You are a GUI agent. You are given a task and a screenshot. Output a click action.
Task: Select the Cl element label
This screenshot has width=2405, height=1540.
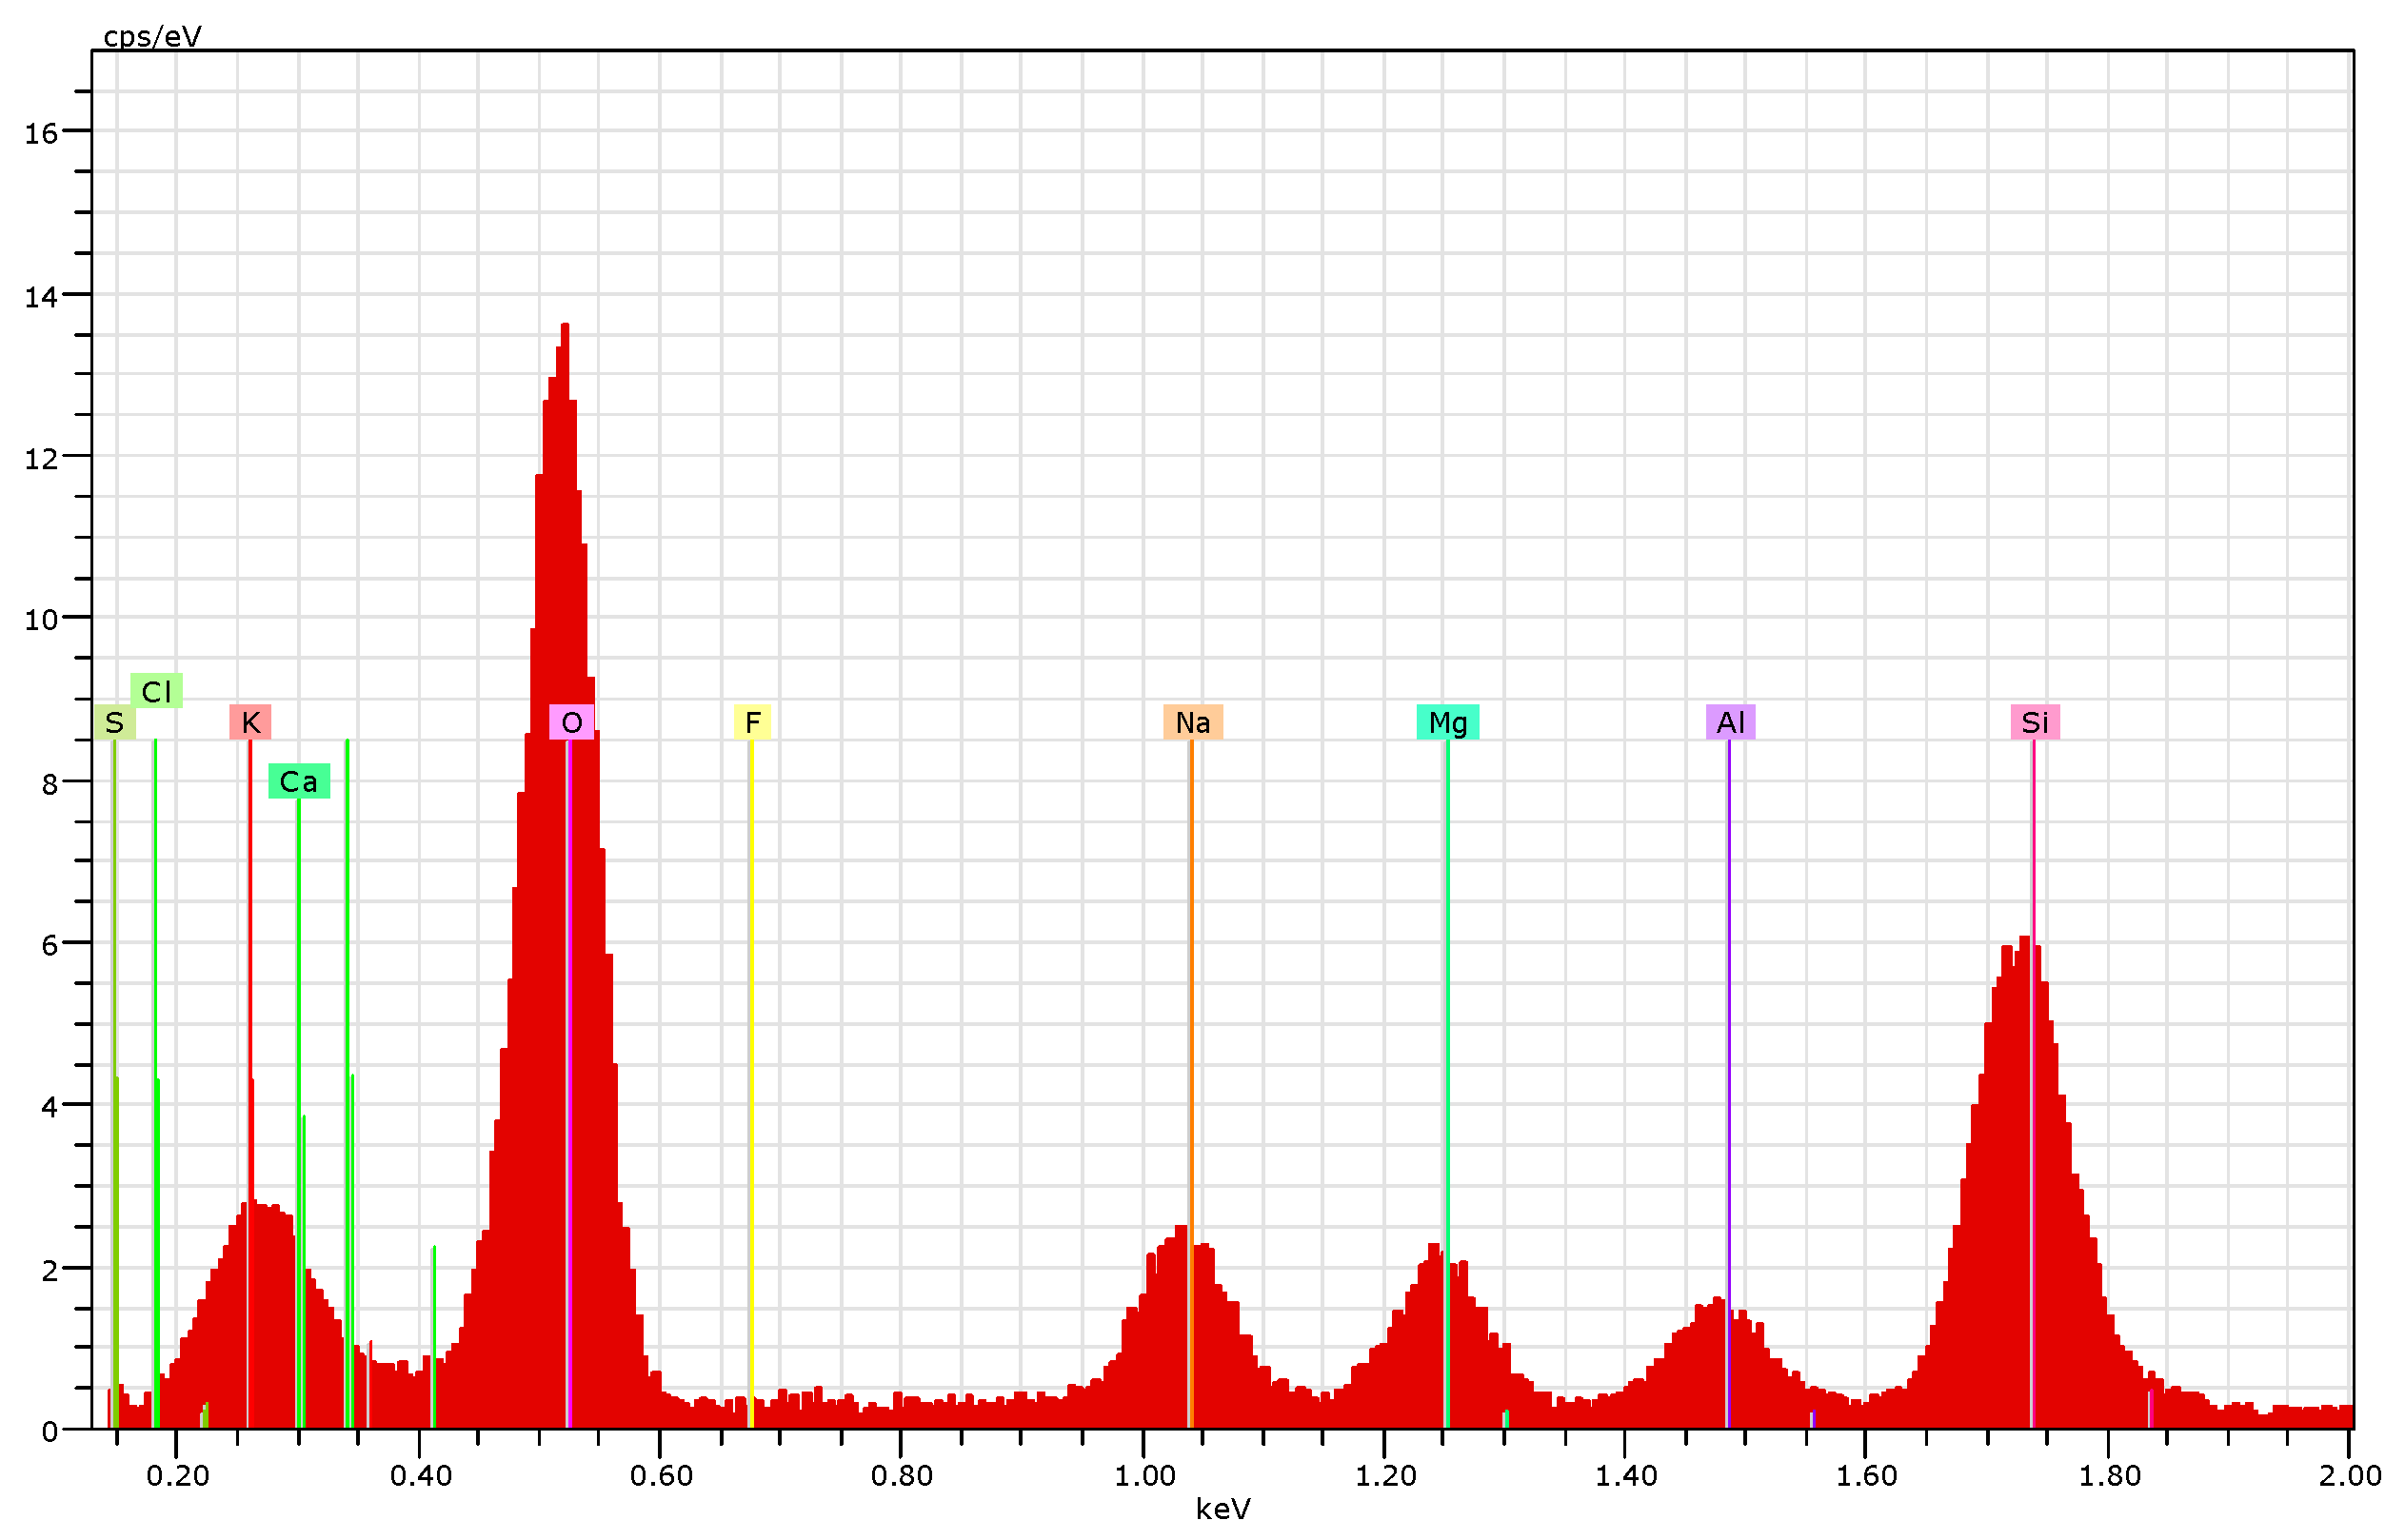(x=156, y=691)
